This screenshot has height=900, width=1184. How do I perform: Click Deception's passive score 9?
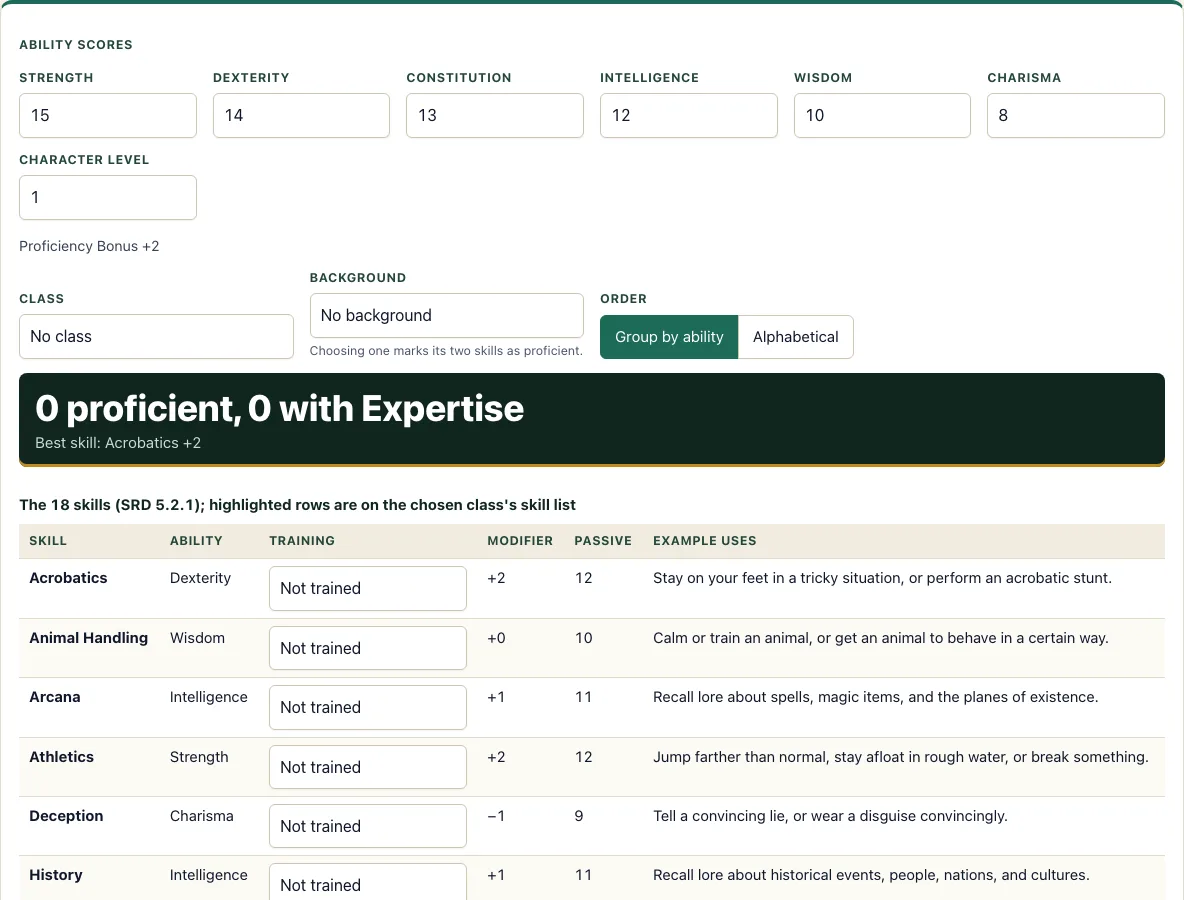(579, 816)
